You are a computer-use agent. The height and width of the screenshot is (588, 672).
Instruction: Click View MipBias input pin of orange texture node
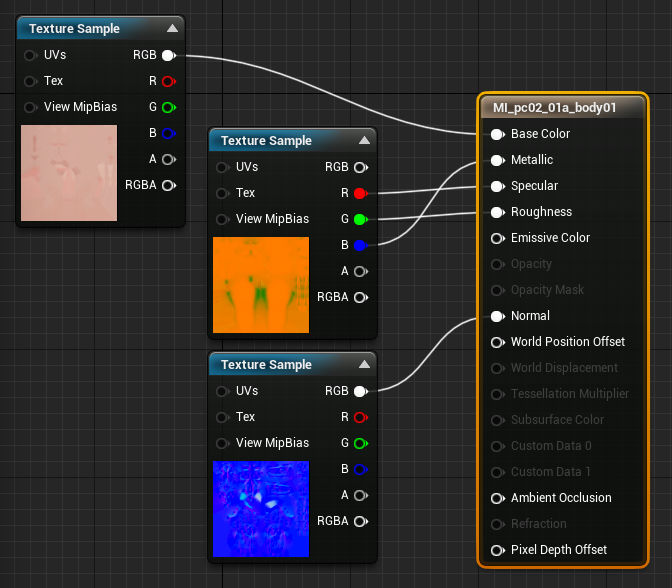pos(222,219)
